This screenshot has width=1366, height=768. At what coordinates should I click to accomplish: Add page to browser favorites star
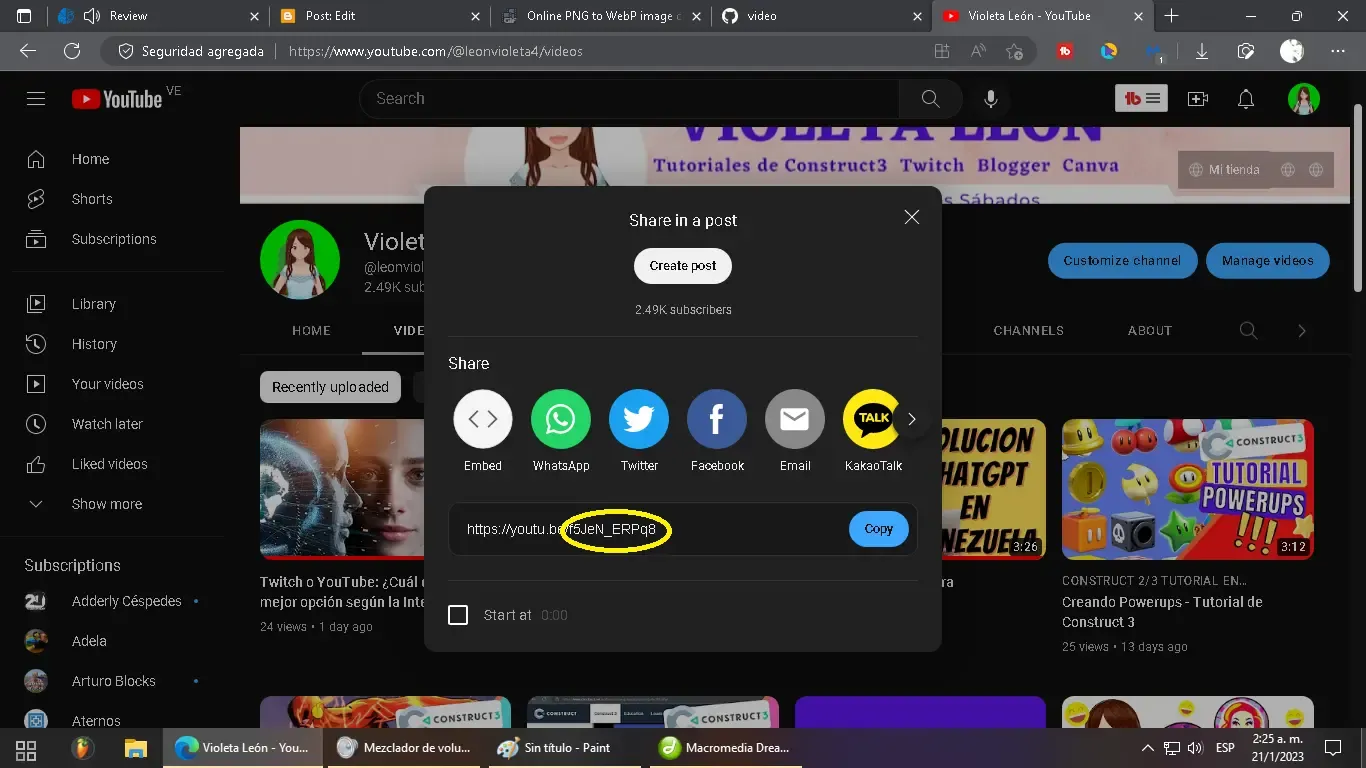coord(1014,51)
